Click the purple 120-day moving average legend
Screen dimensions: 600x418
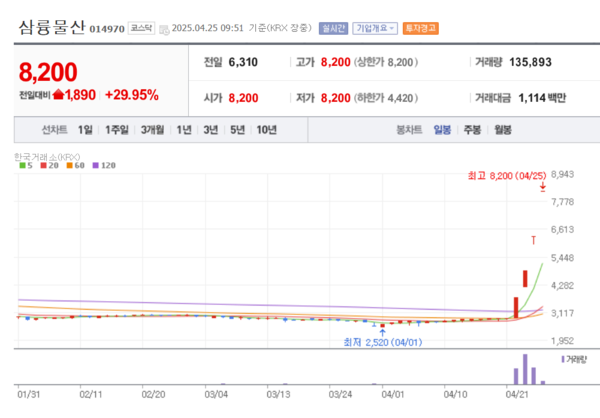click(104, 165)
